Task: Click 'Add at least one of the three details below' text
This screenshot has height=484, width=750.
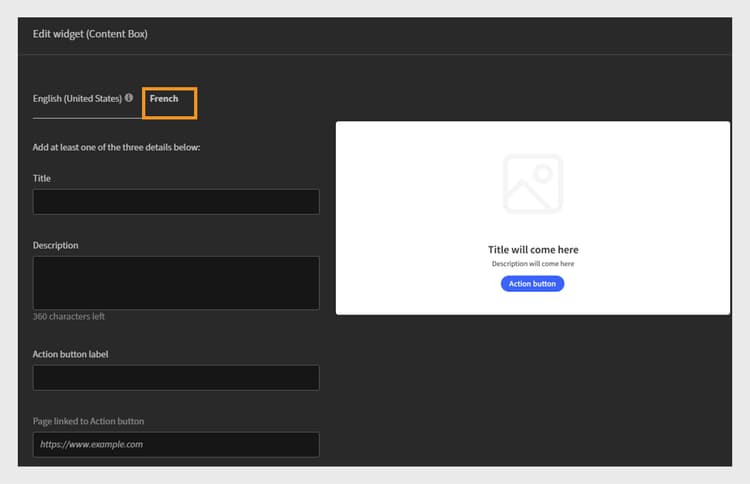Action: click(116, 147)
